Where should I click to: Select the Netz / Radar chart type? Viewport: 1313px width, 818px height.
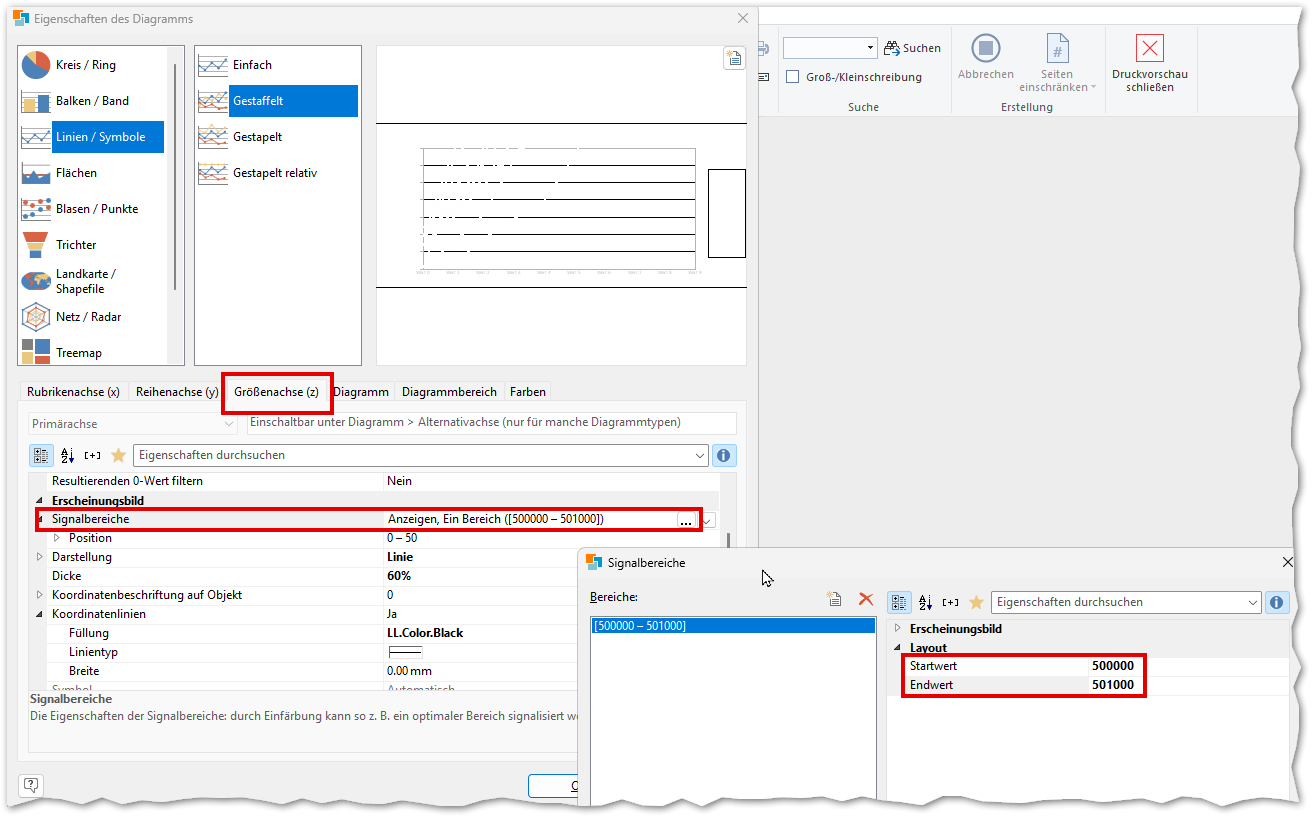[92, 317]
